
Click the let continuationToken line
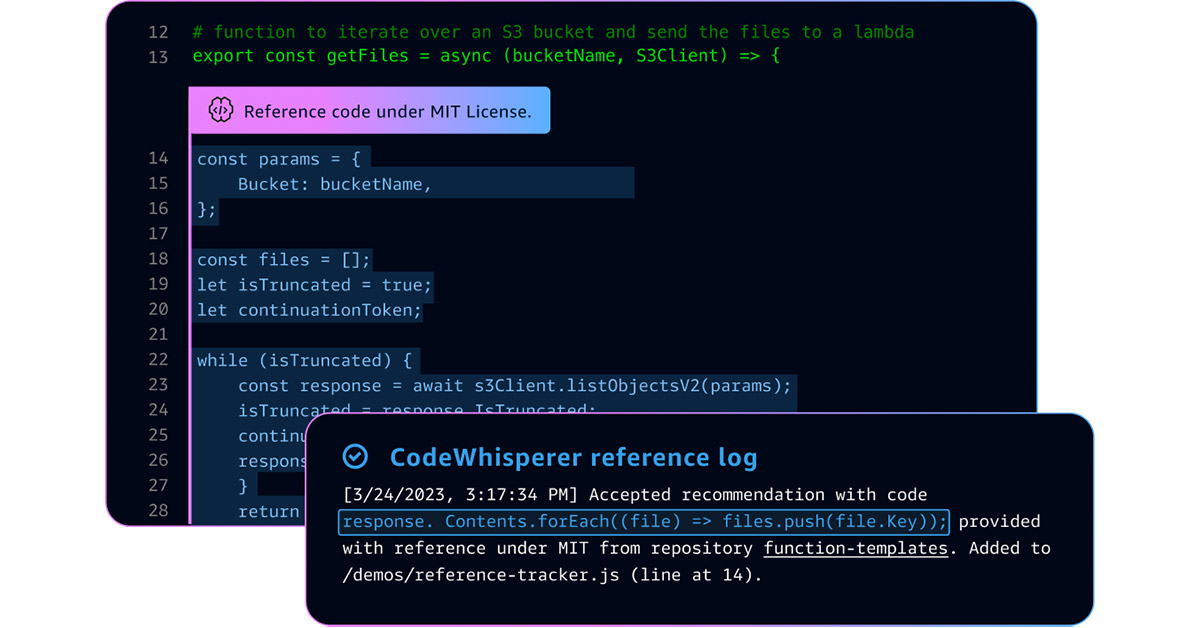[309, 310]
